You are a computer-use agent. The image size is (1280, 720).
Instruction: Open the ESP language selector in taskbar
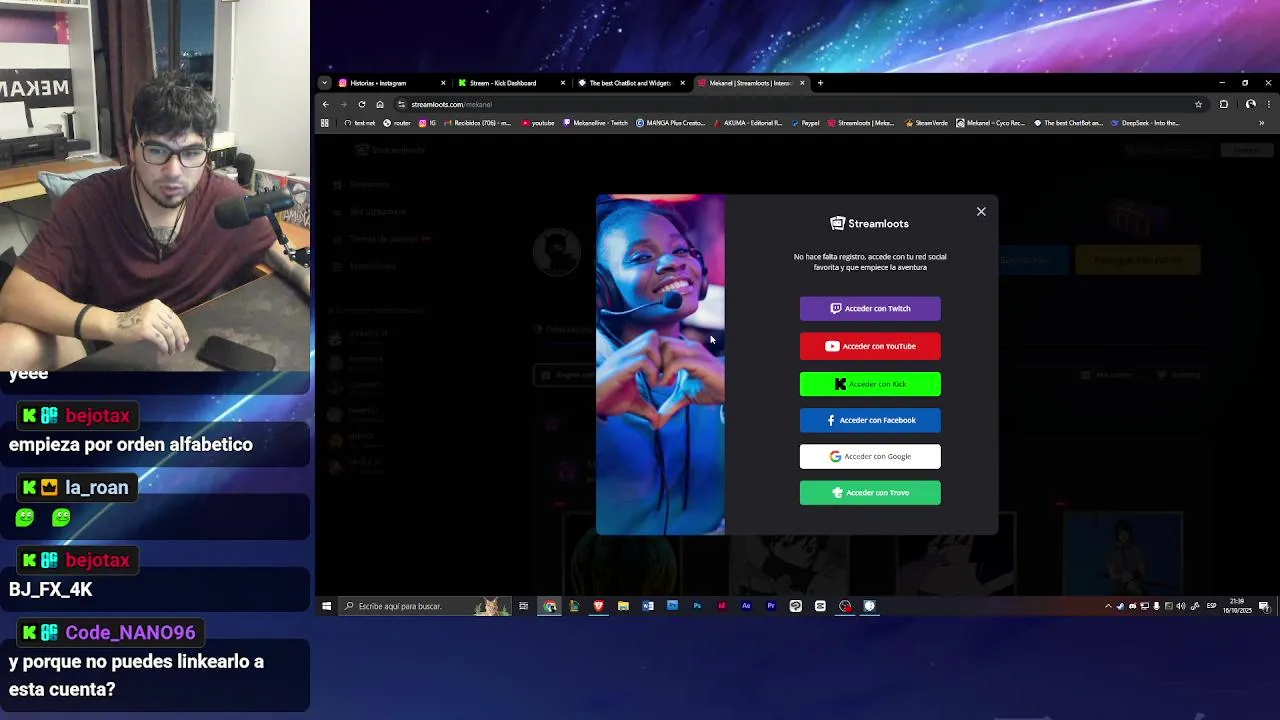click(x=1212, y=606)
